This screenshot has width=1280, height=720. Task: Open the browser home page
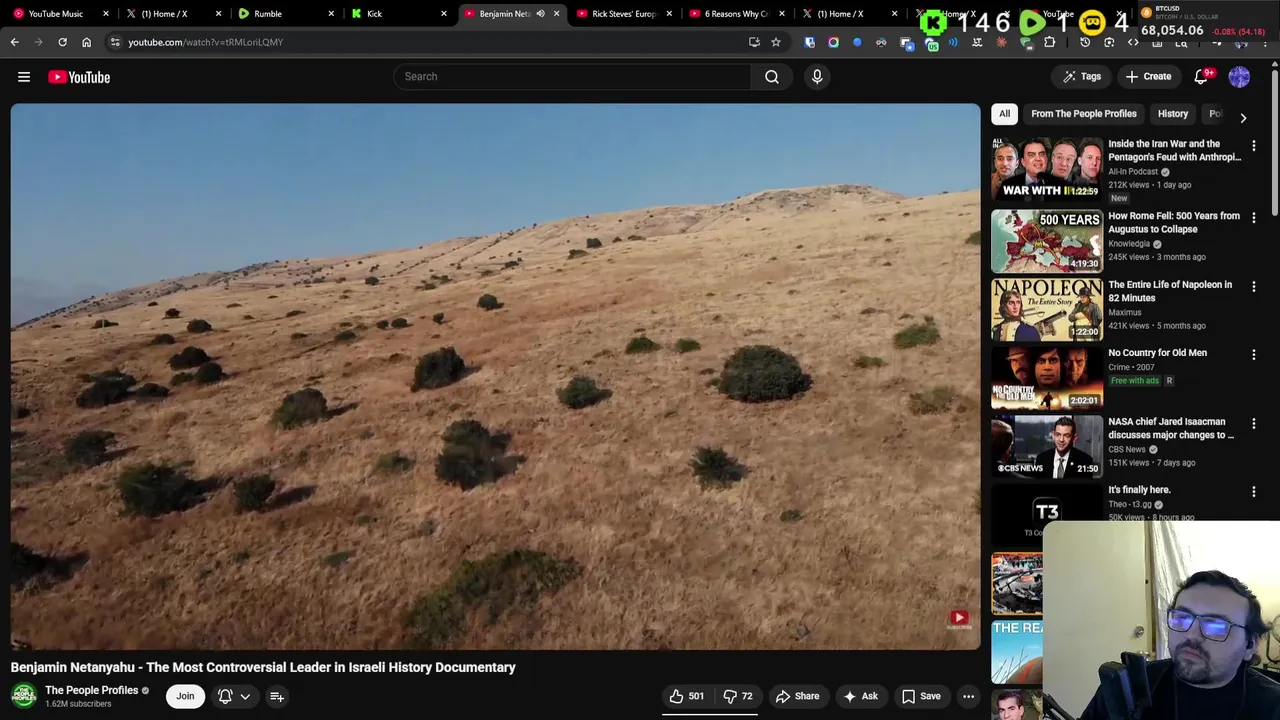tap(86, 42)
